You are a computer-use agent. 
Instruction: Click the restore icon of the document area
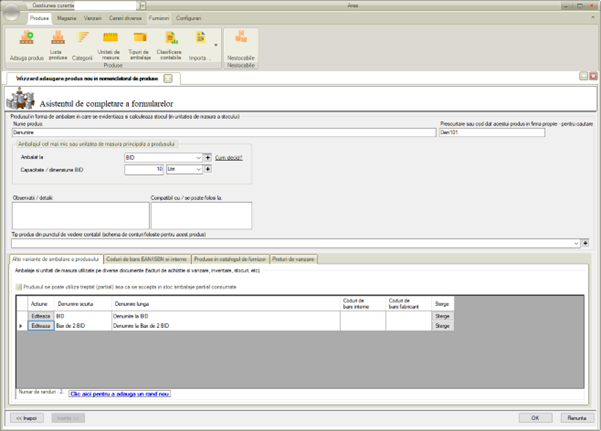(583, 76)
